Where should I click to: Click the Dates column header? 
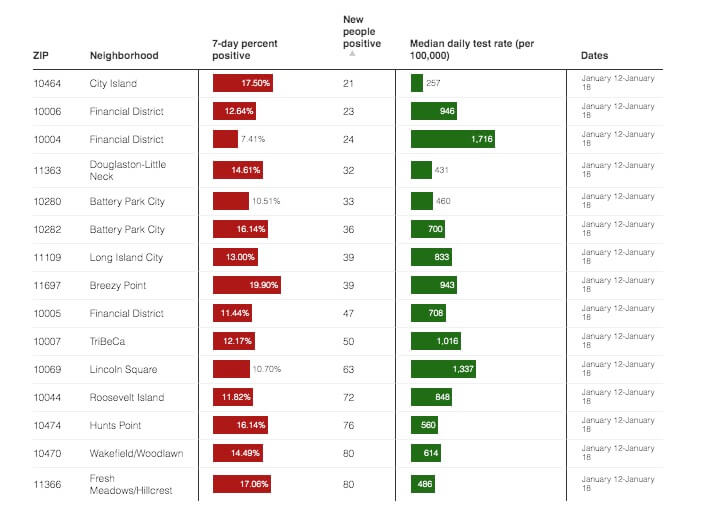595,56
